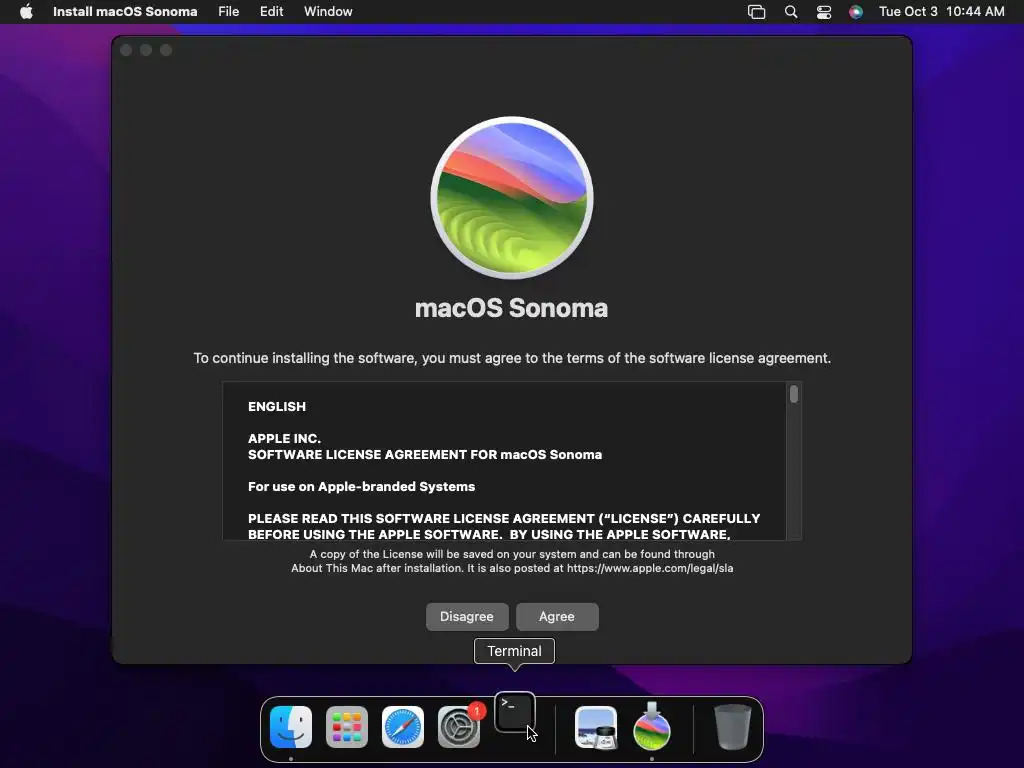This screenshot has width=1024, height=768.
Task: Open Preview from the Dock
Action: point(596,727)
